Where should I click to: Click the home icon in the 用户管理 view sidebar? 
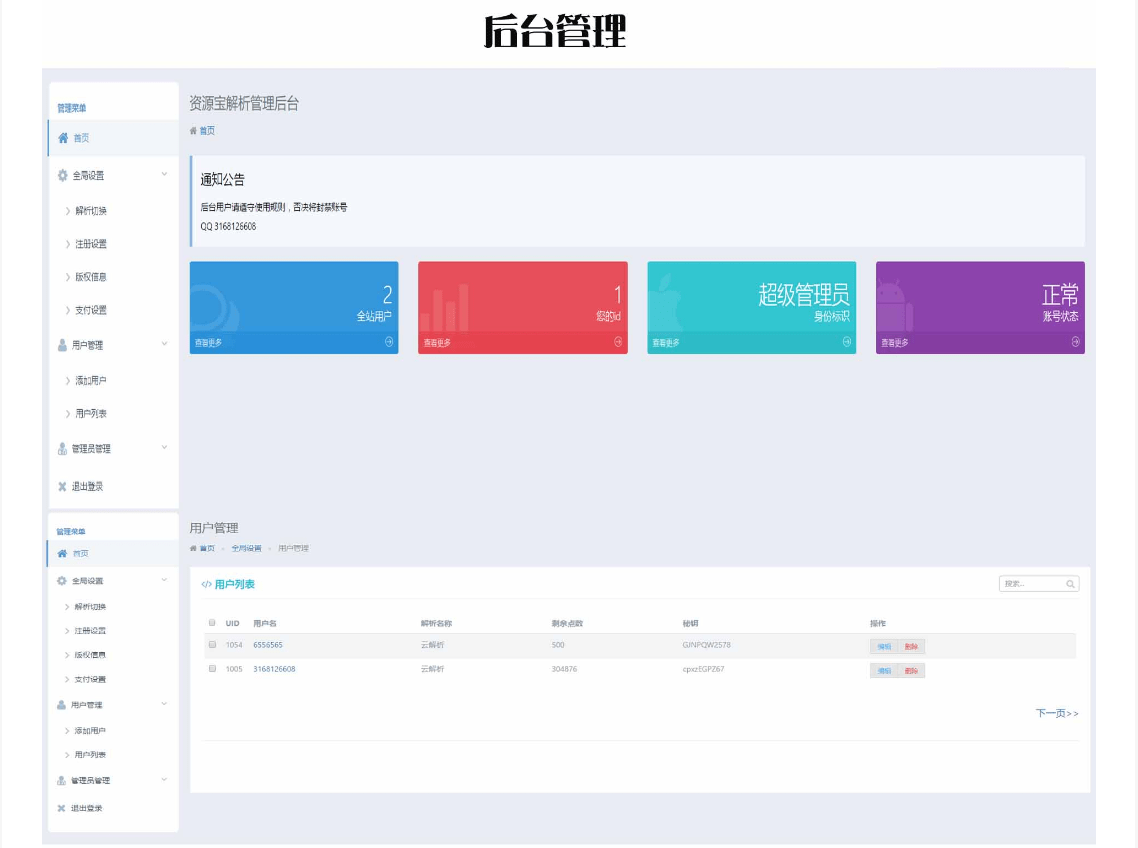point(62,553)
